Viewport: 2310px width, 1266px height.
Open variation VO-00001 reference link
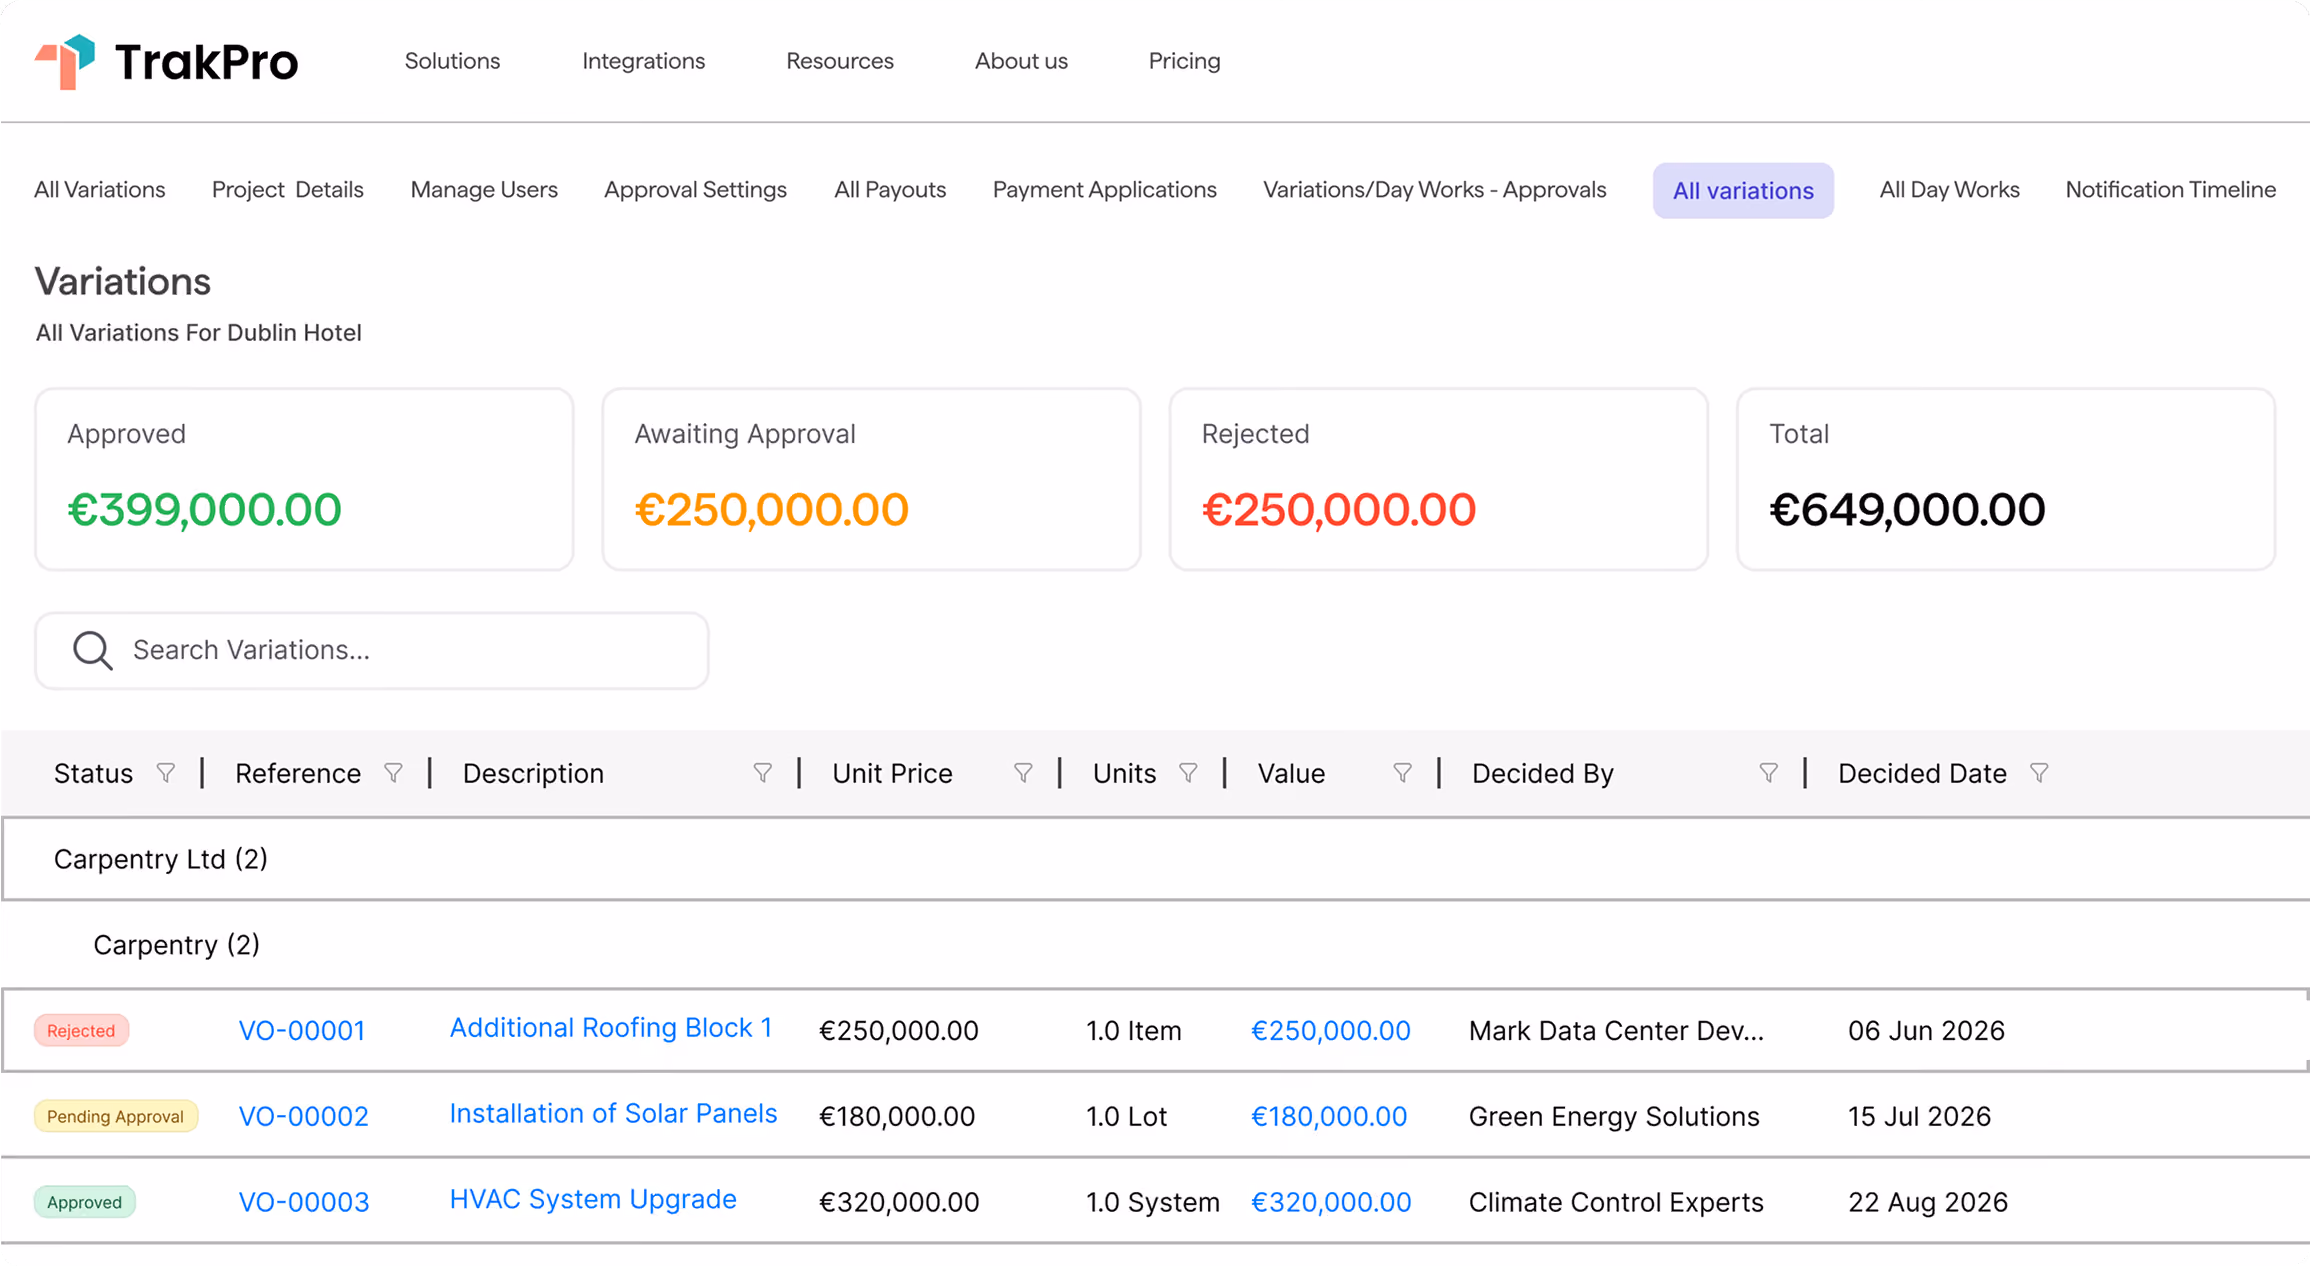point(302,1031)
